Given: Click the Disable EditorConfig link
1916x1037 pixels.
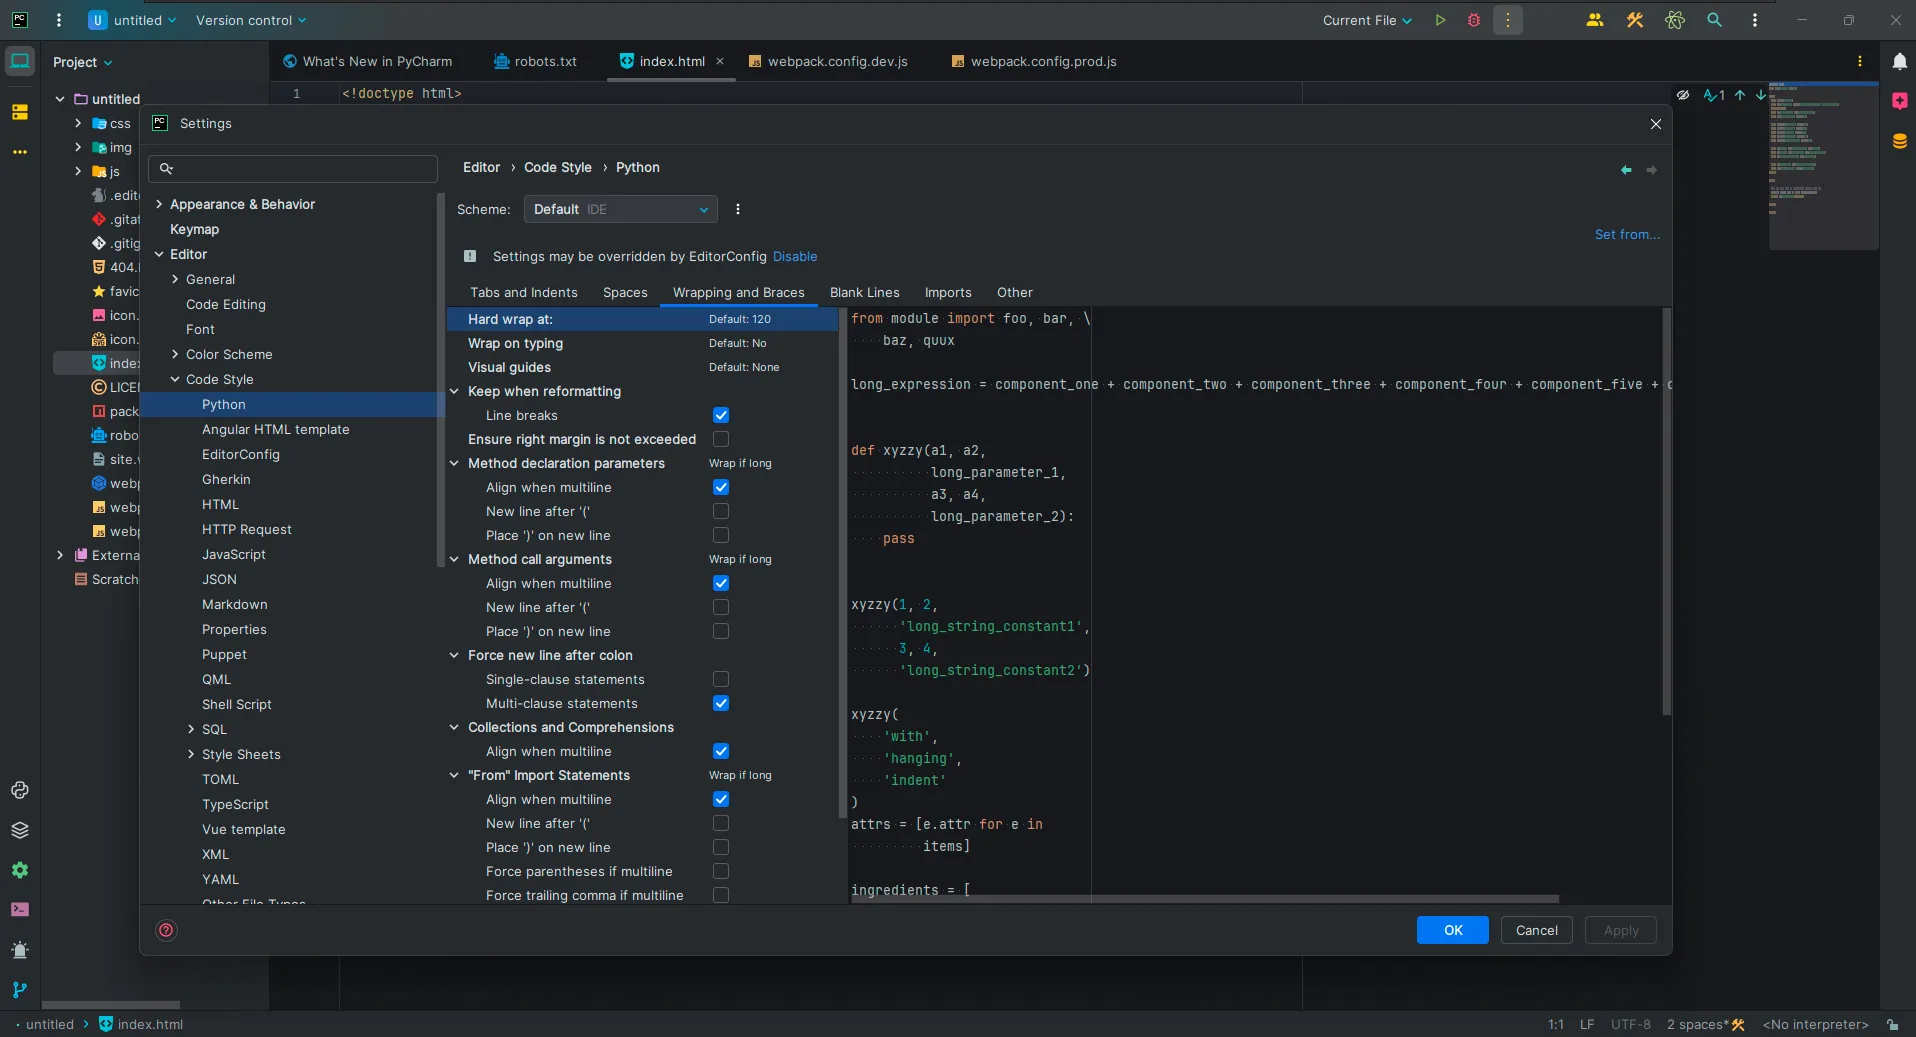Looking at the screenshot, I should 795,256.
